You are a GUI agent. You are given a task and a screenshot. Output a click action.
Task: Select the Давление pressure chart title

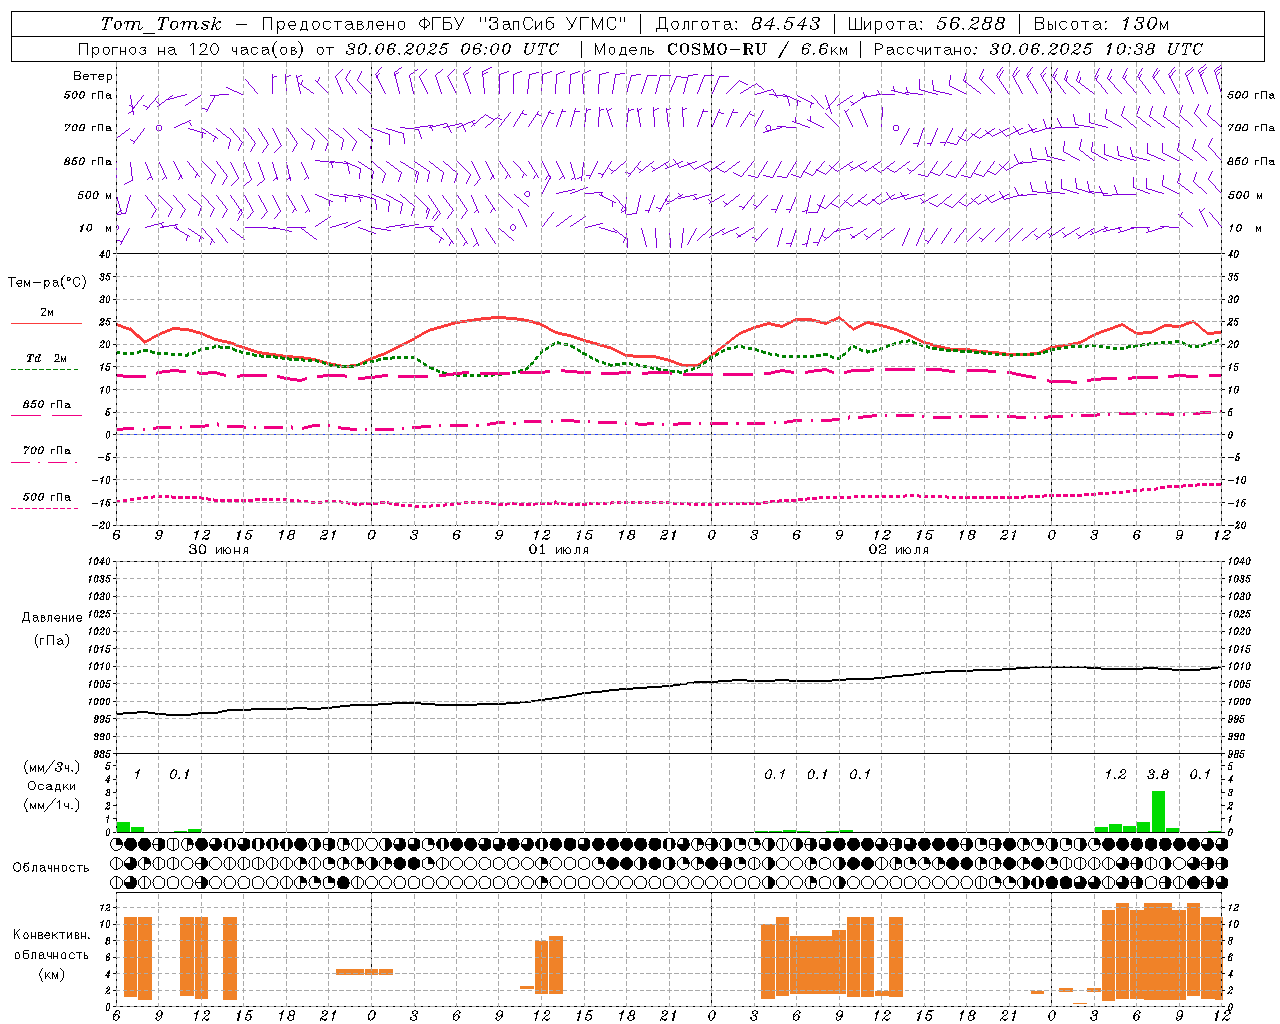point(52,618)
